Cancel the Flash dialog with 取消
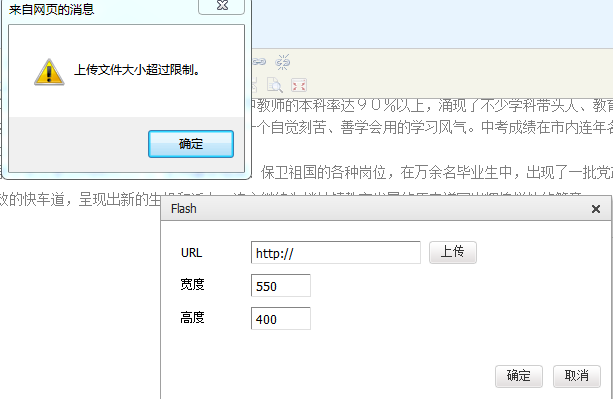The width and height of the screenshot is (613, 399). tap(577, 376)
